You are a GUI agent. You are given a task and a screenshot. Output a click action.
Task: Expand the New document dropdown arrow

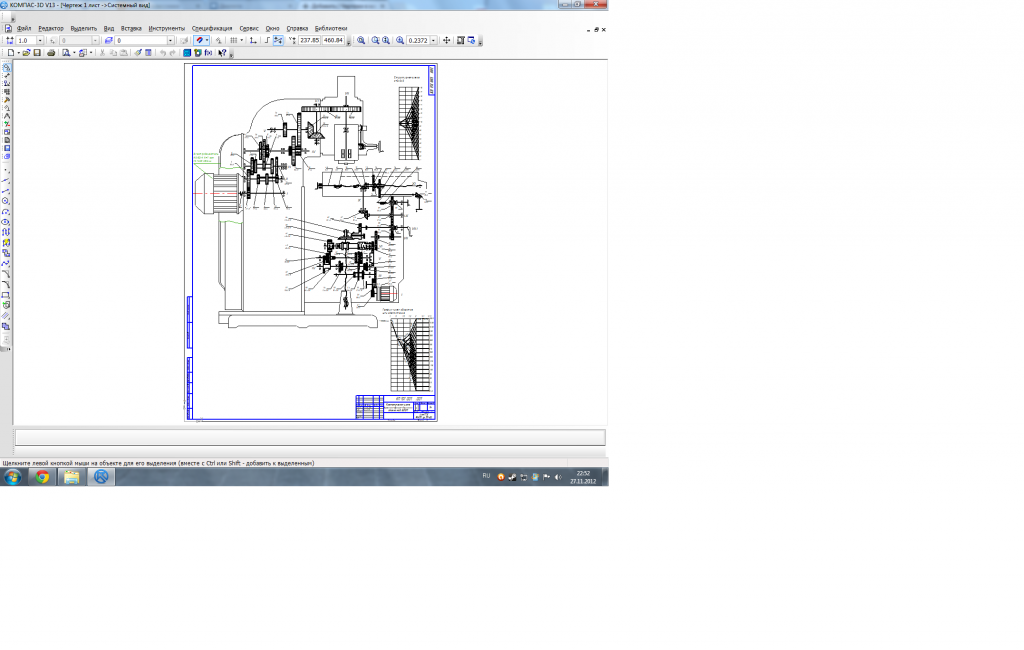pyautogui.click(x=19, y=53)
